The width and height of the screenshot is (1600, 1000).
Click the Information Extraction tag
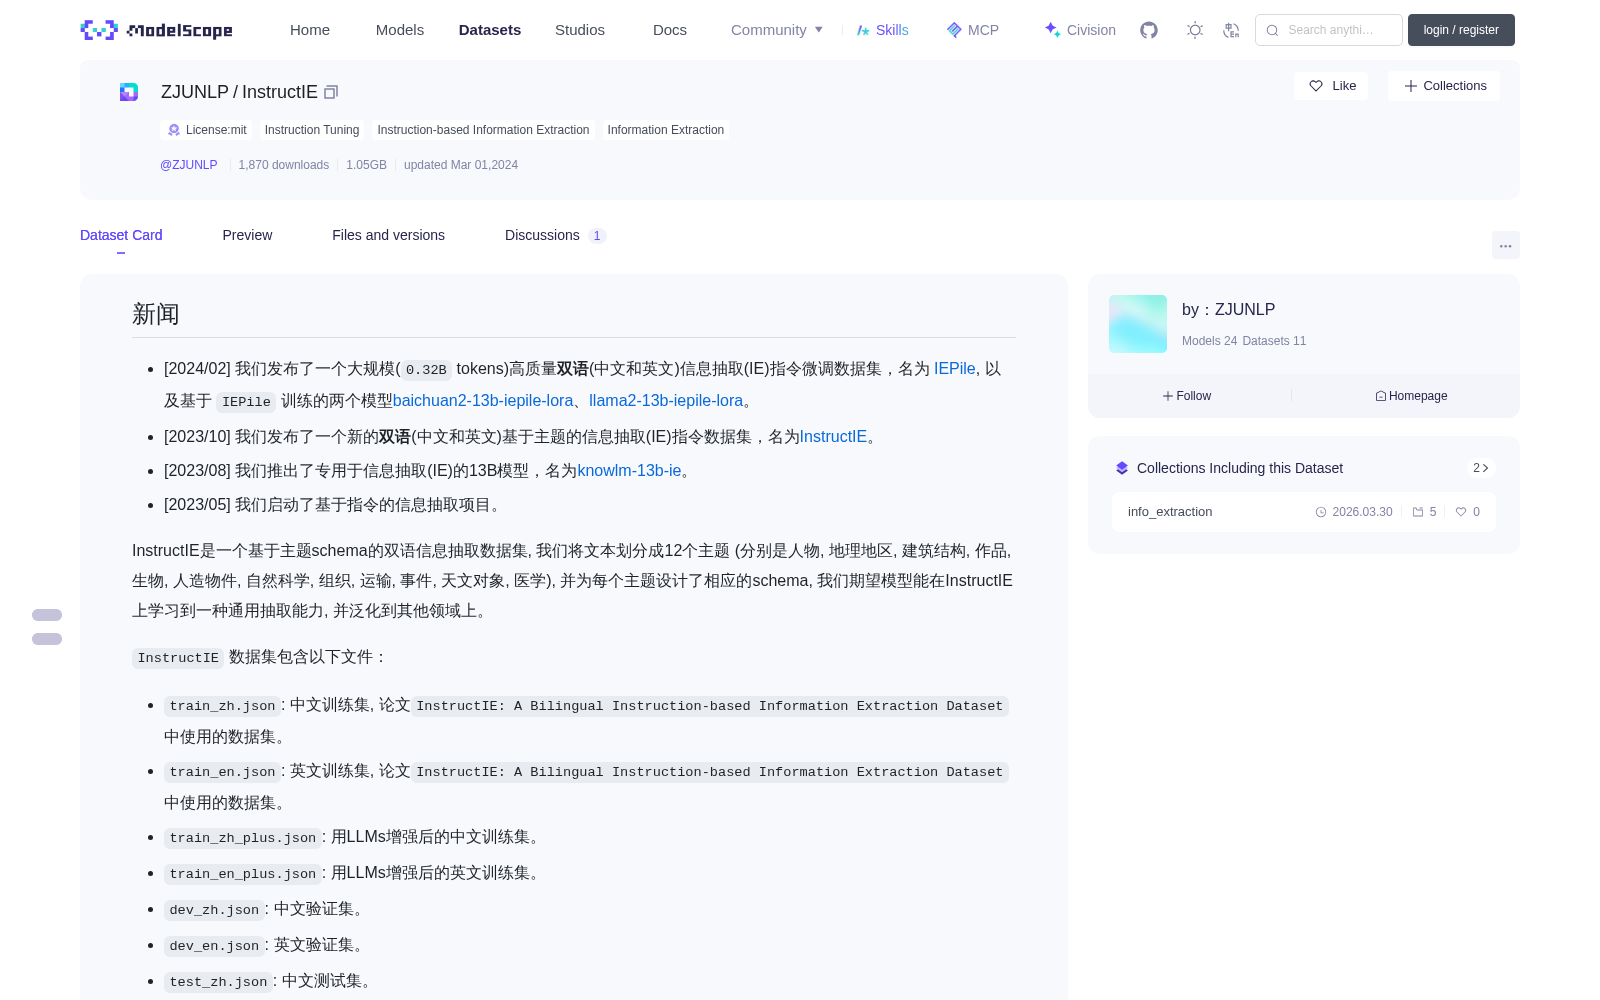coord(666,130)
